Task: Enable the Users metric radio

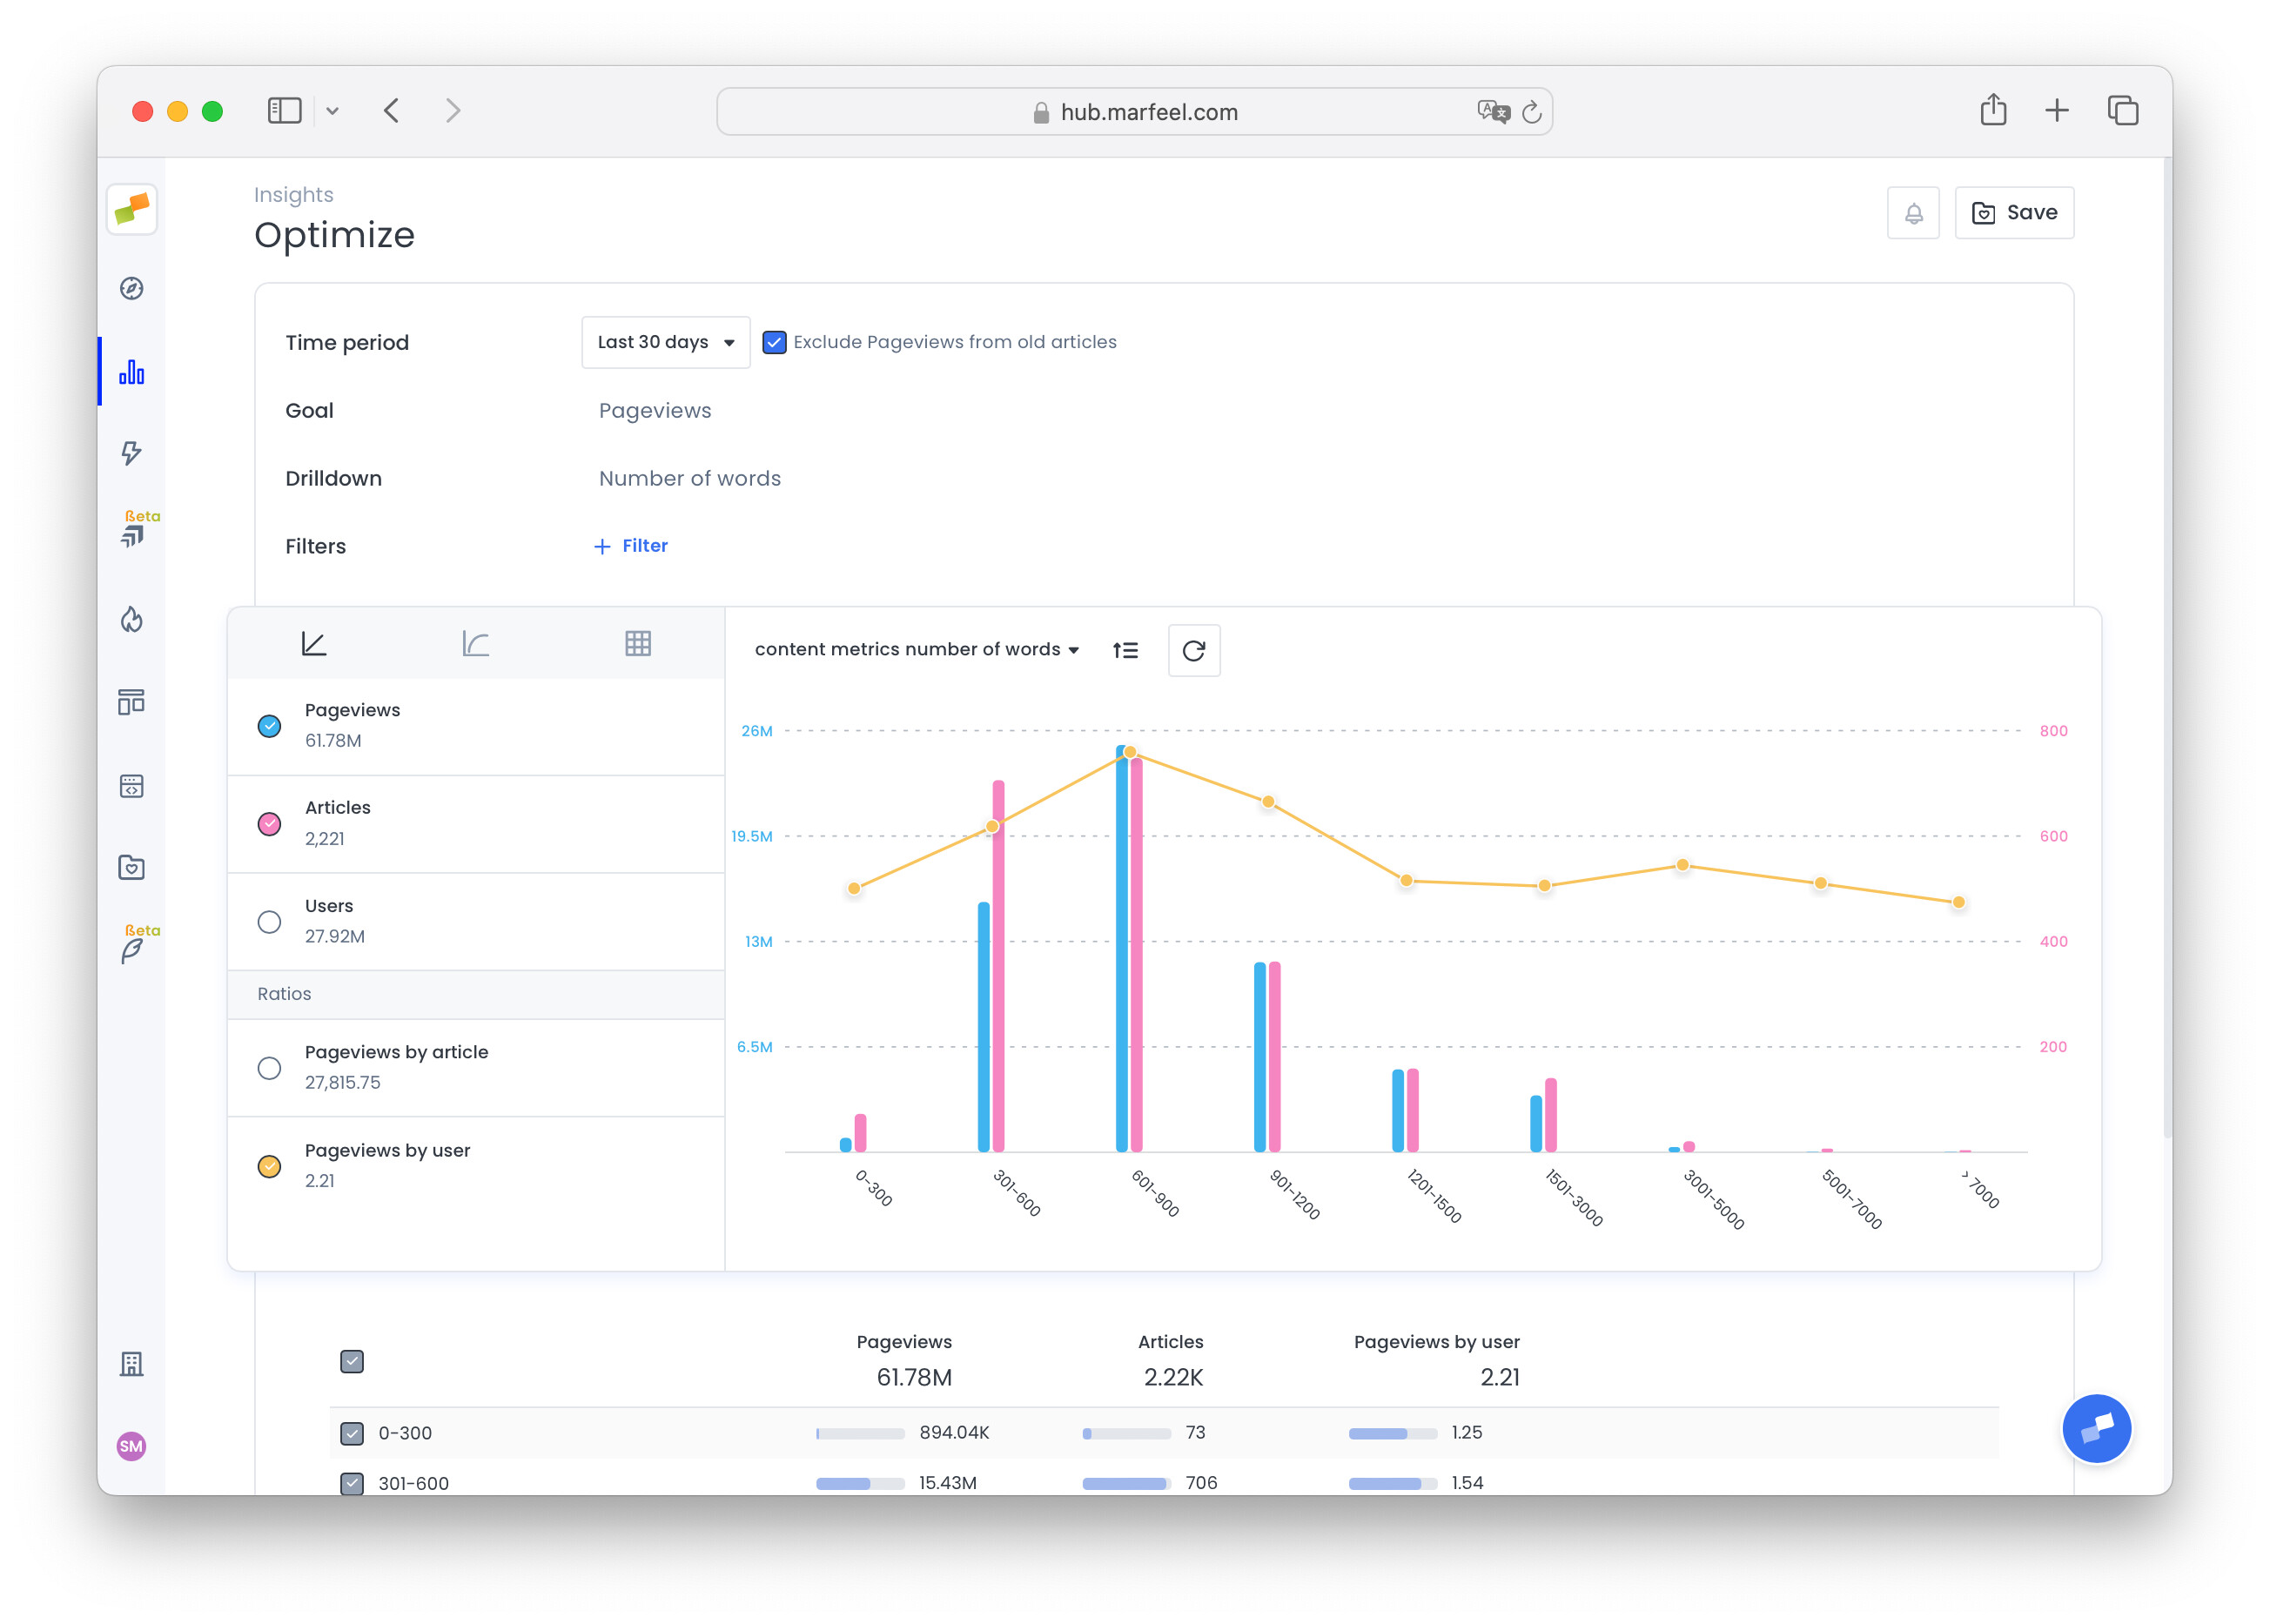Action: 269,921
